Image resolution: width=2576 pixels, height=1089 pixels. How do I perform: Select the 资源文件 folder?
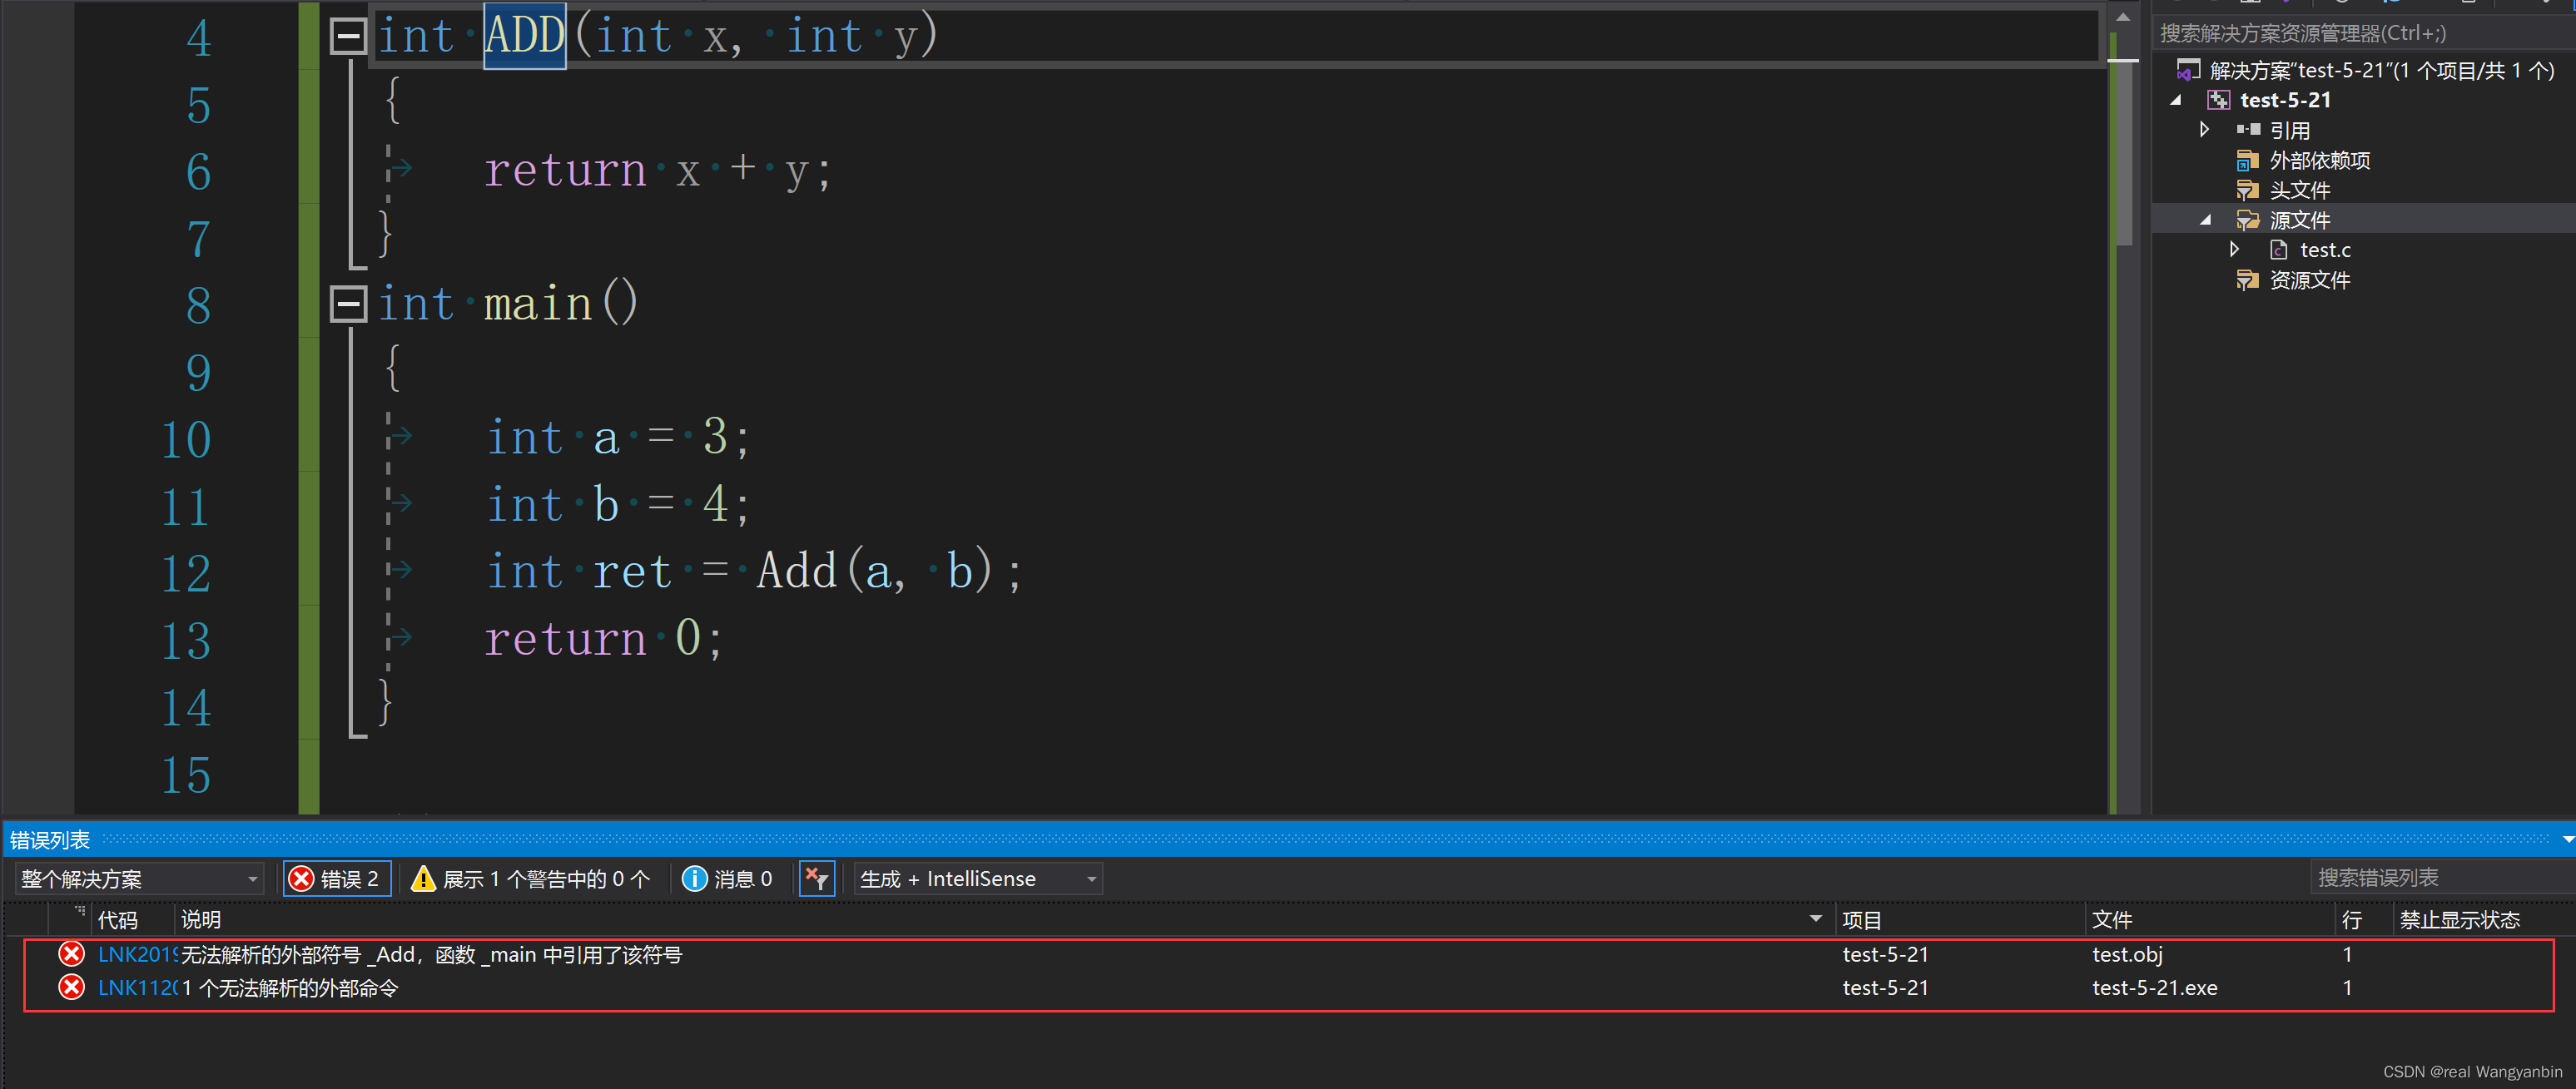(2309, 280)
